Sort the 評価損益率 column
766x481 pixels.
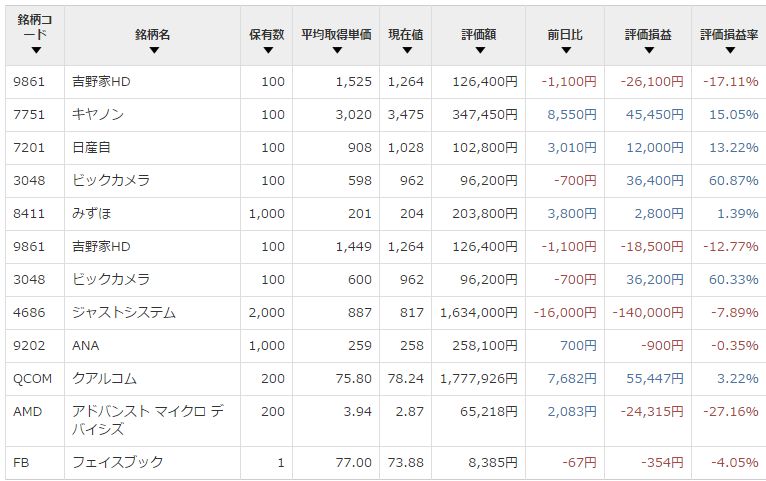tap(728, 50)
